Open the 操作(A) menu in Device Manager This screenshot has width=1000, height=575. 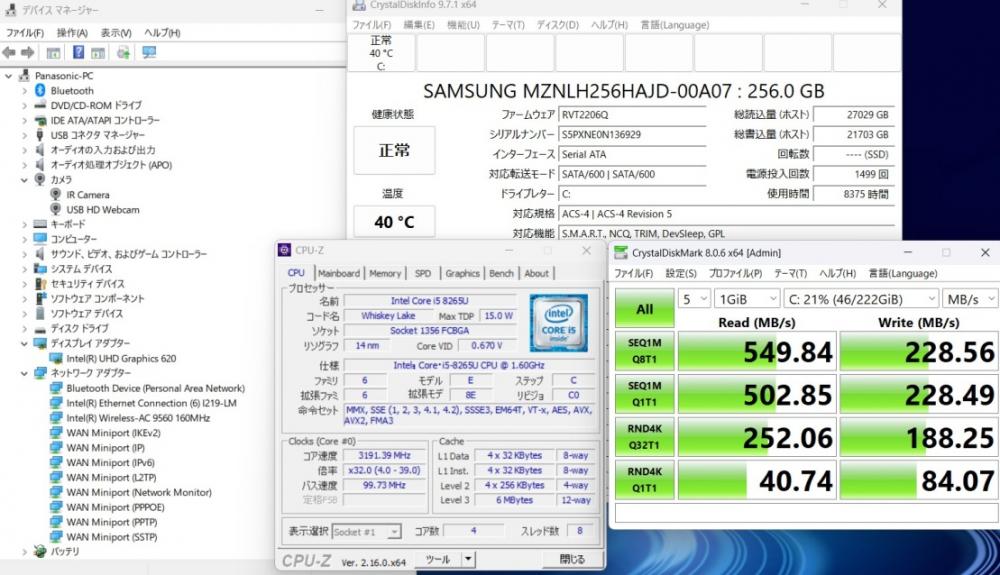(71, 33)
